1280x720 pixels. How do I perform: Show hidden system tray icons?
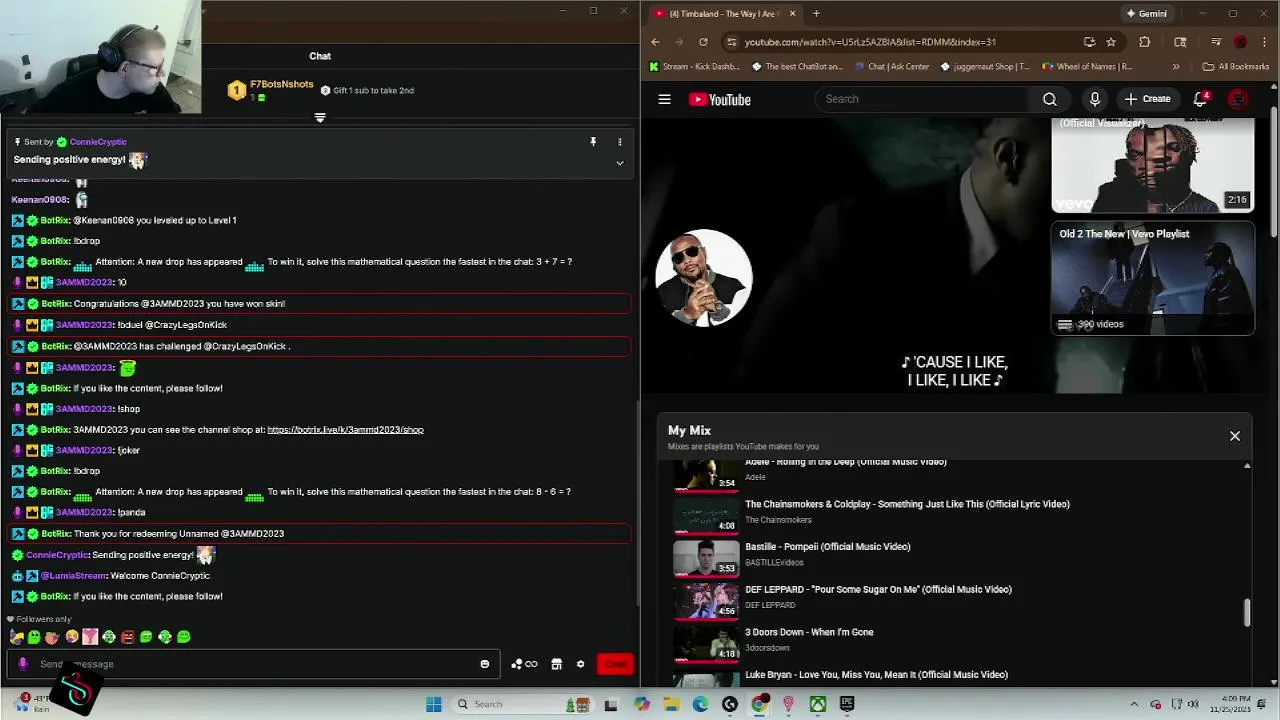tap(1135, 704)
